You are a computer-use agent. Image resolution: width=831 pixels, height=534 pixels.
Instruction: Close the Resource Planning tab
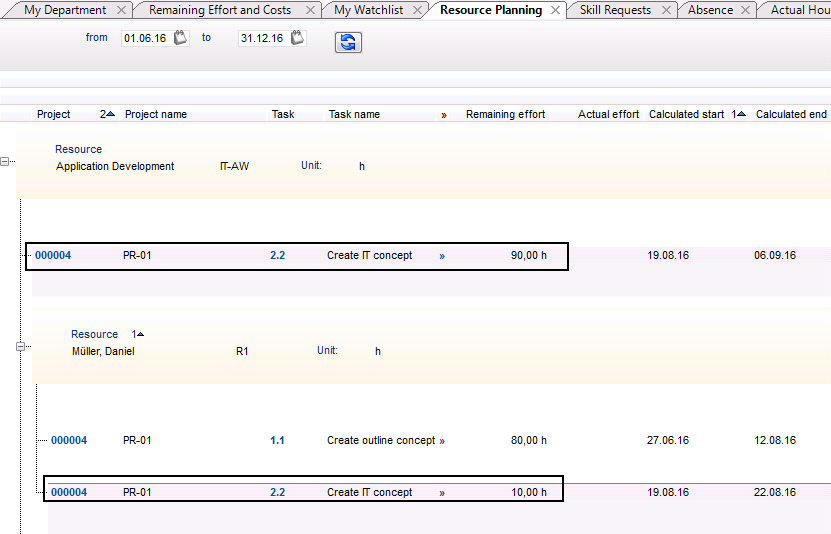tap(555, 10)
